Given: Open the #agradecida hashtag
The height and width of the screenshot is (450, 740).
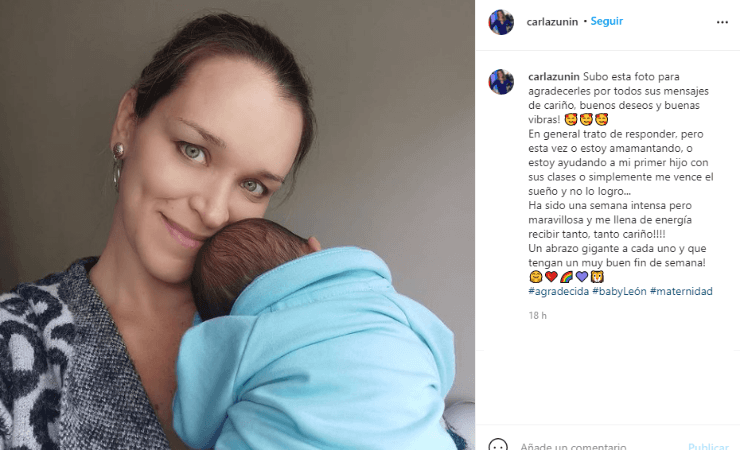Looking at the screenshot, I should (x=558, y=291).
